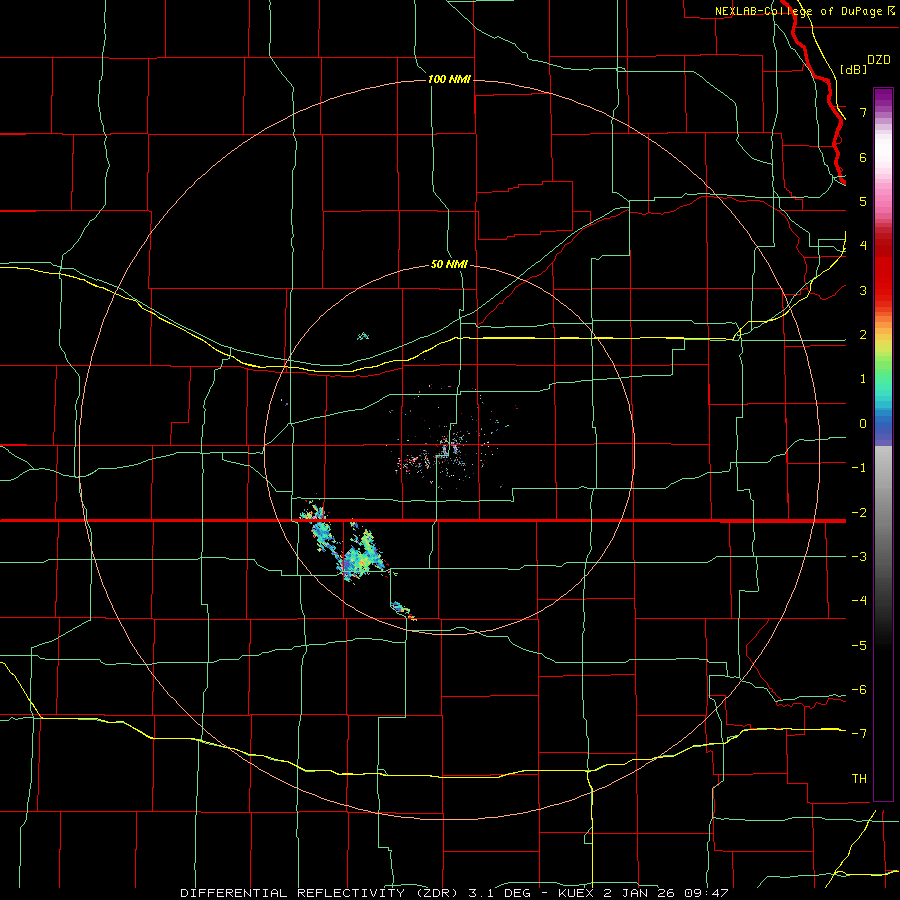Viewport: 900px width, 900px height.
Task: Click the [dB] units label
Action: coord(853,69)
